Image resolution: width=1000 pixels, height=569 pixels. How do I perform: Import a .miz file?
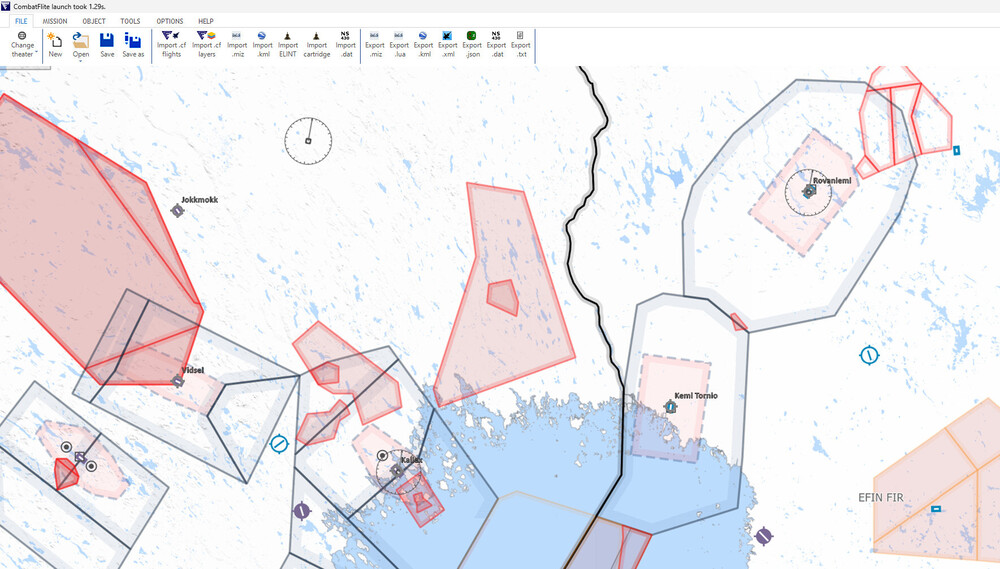point(237,45)
